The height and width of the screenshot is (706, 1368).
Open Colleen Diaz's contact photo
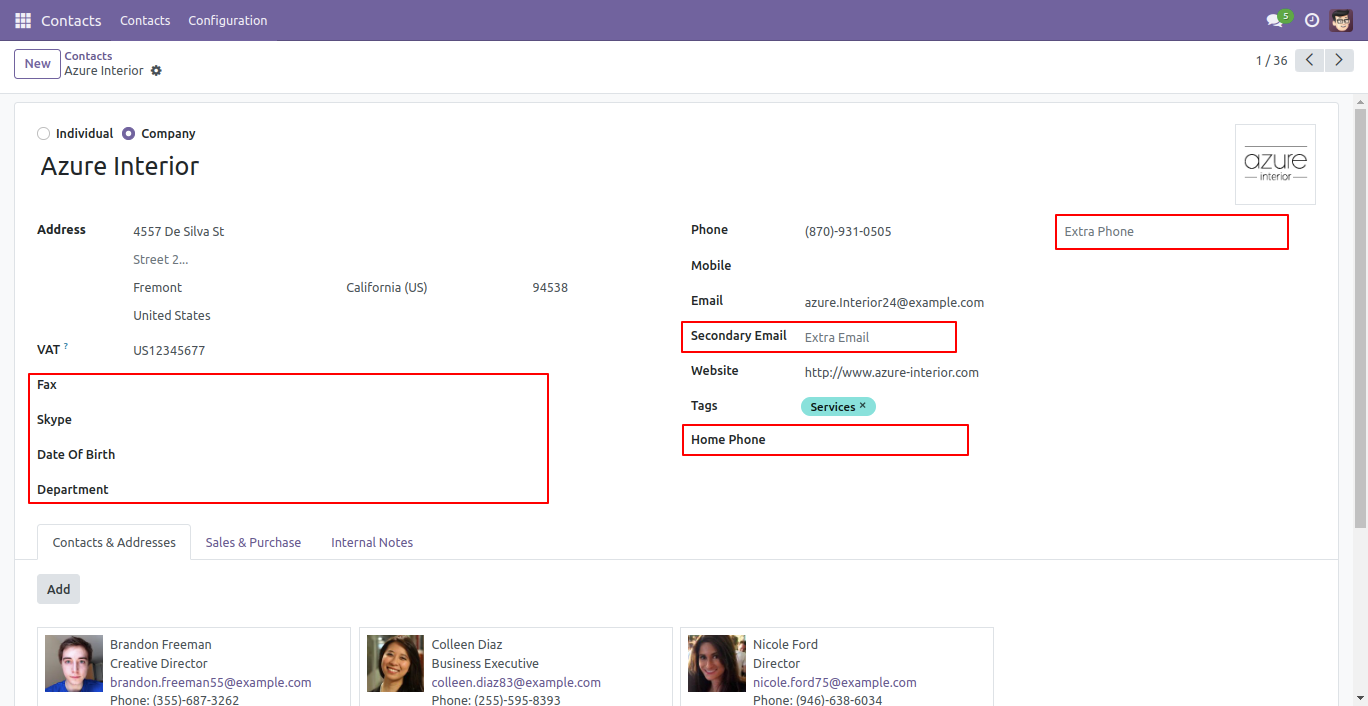coord(396,664)
